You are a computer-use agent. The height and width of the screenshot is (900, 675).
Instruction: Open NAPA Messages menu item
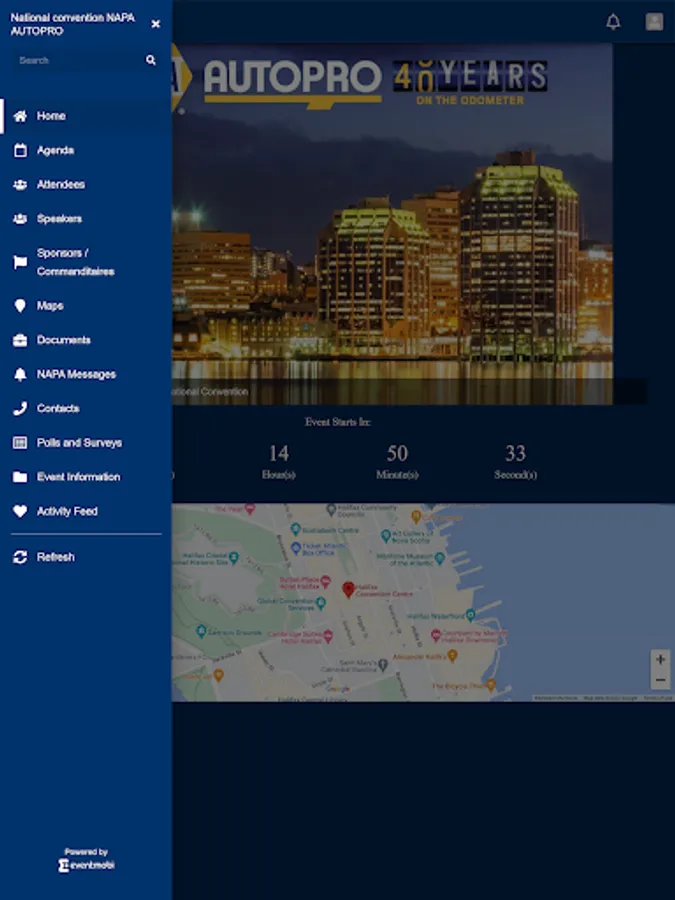(x=86, y=374)
